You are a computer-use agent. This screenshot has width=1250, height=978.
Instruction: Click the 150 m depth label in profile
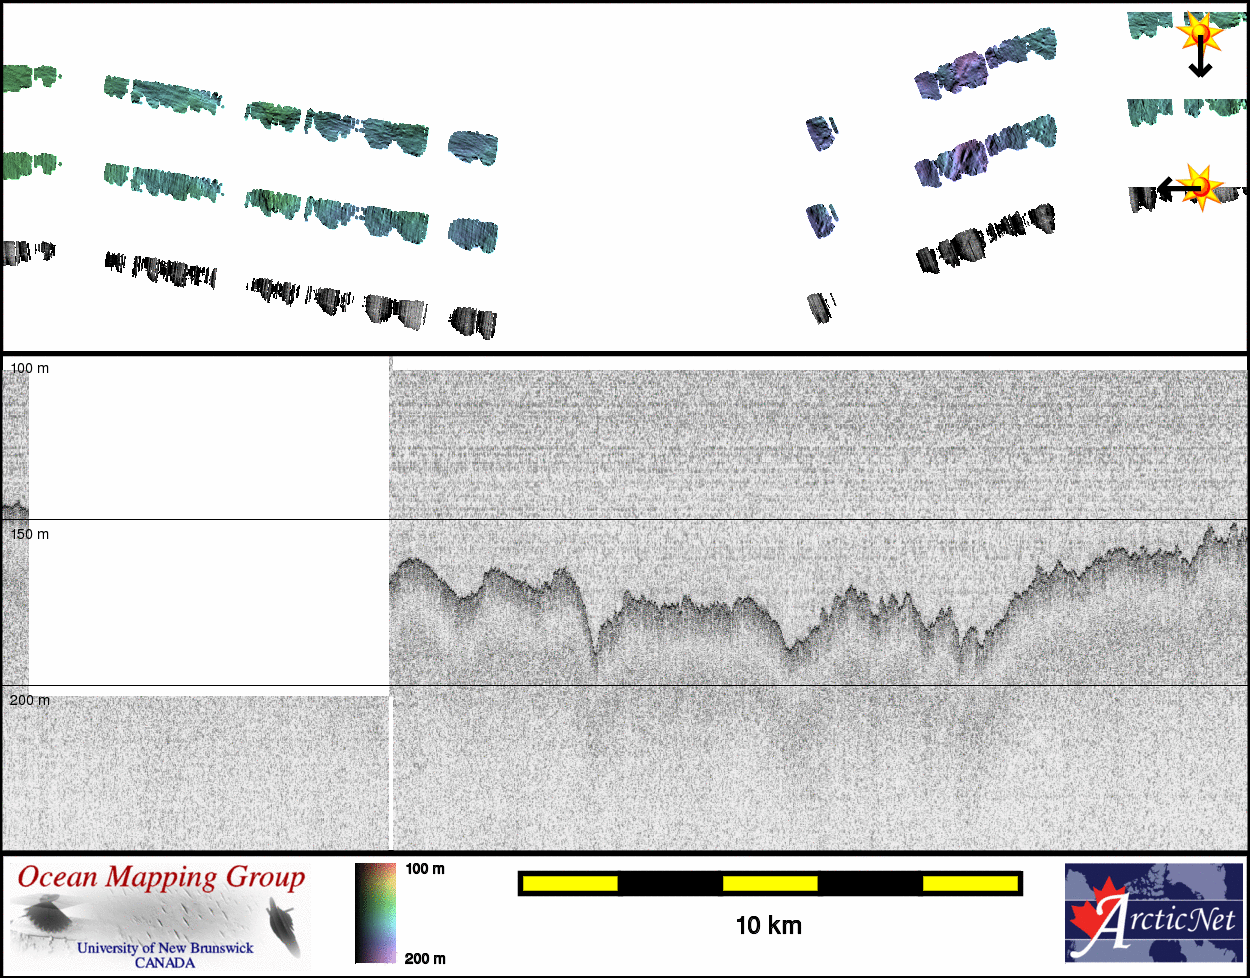pos(29,534)
